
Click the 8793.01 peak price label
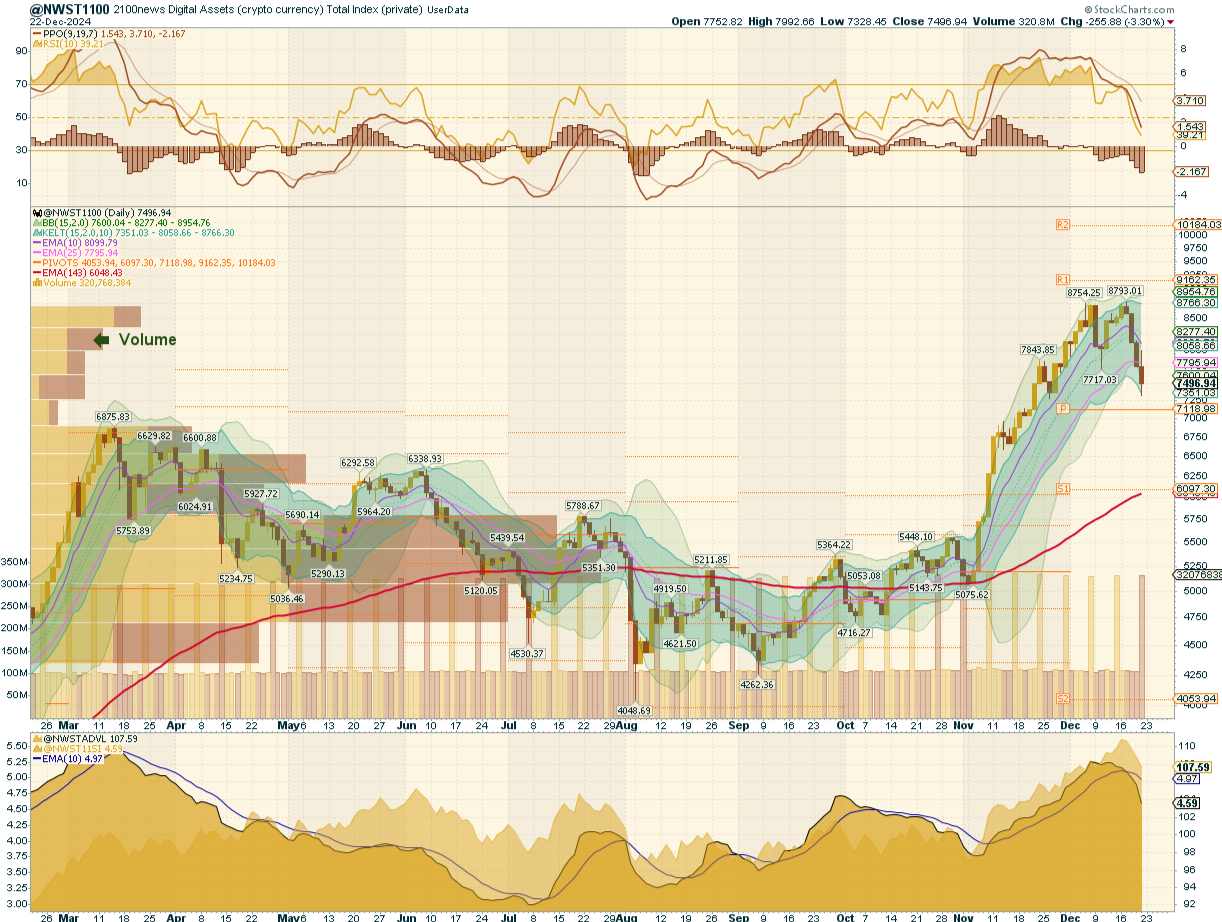click(1124, 291)
